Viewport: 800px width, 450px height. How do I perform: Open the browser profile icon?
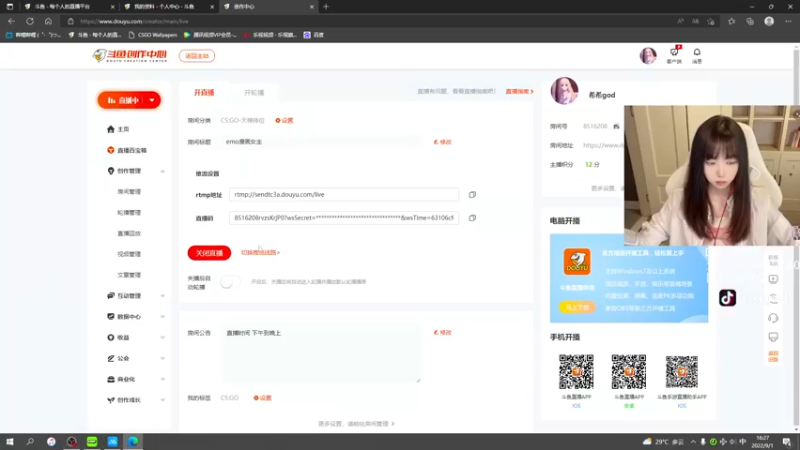tap(769, 21)
